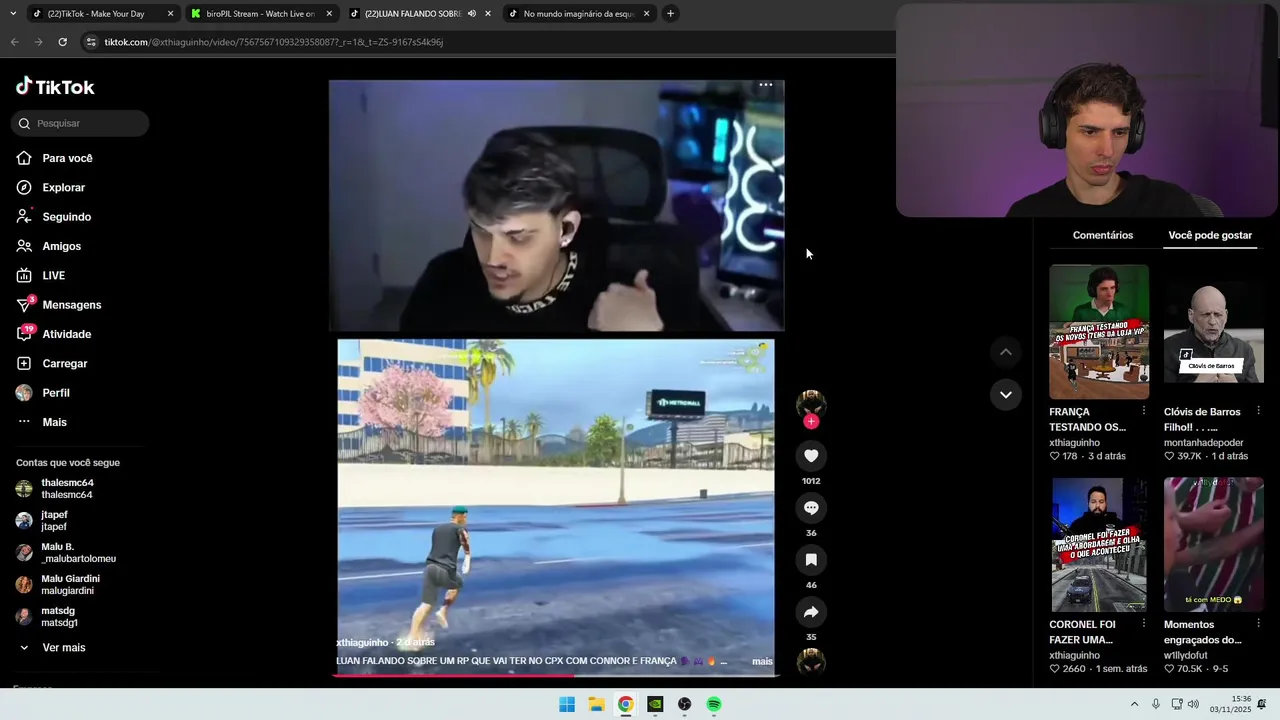Open Momentos engraçados video thumbnail
This screenshot has height=720, width=1280.
(x=1213, y=545)
